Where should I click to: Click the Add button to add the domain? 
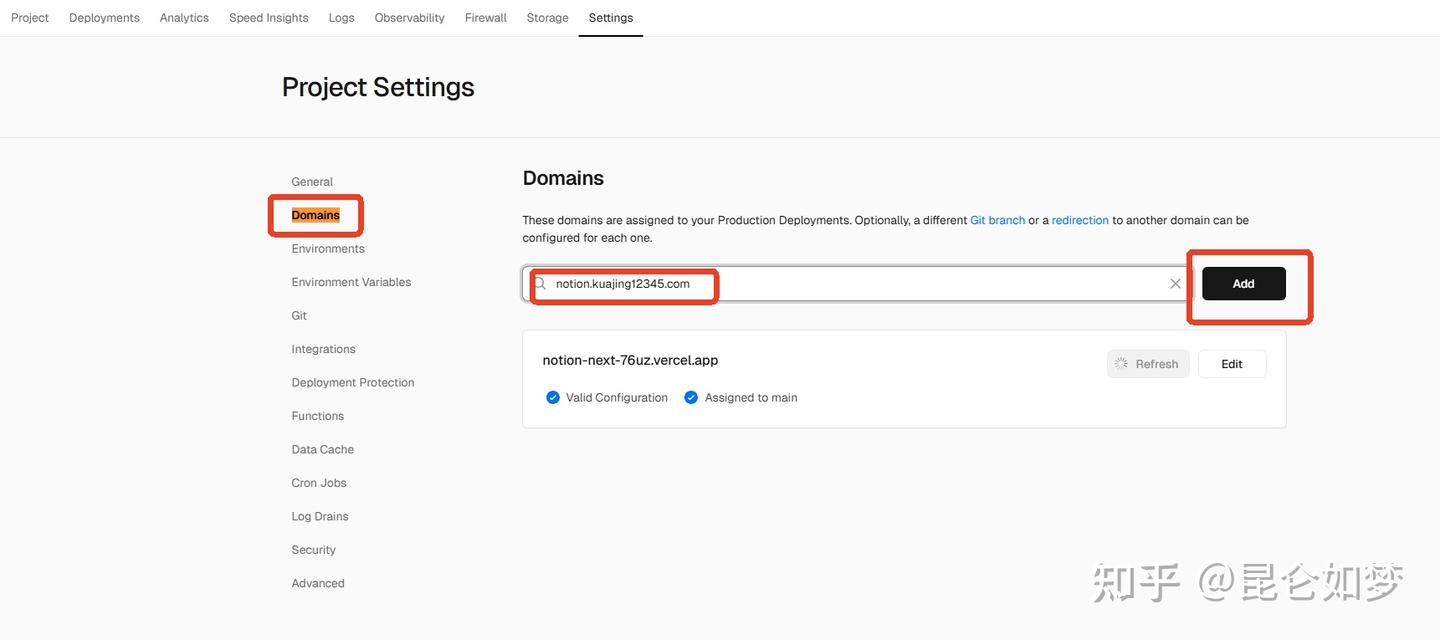click(1243, 284)
